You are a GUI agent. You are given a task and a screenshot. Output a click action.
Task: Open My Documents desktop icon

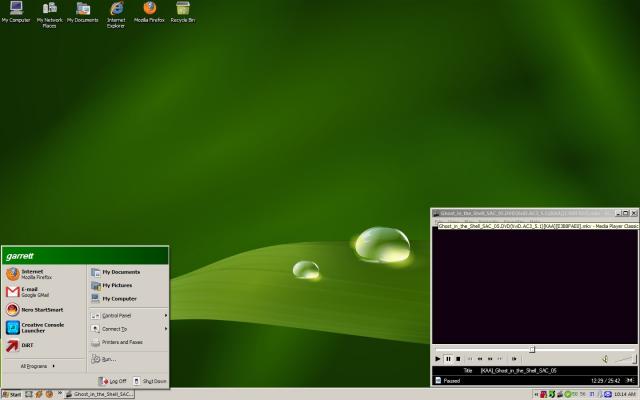point(83,11)
